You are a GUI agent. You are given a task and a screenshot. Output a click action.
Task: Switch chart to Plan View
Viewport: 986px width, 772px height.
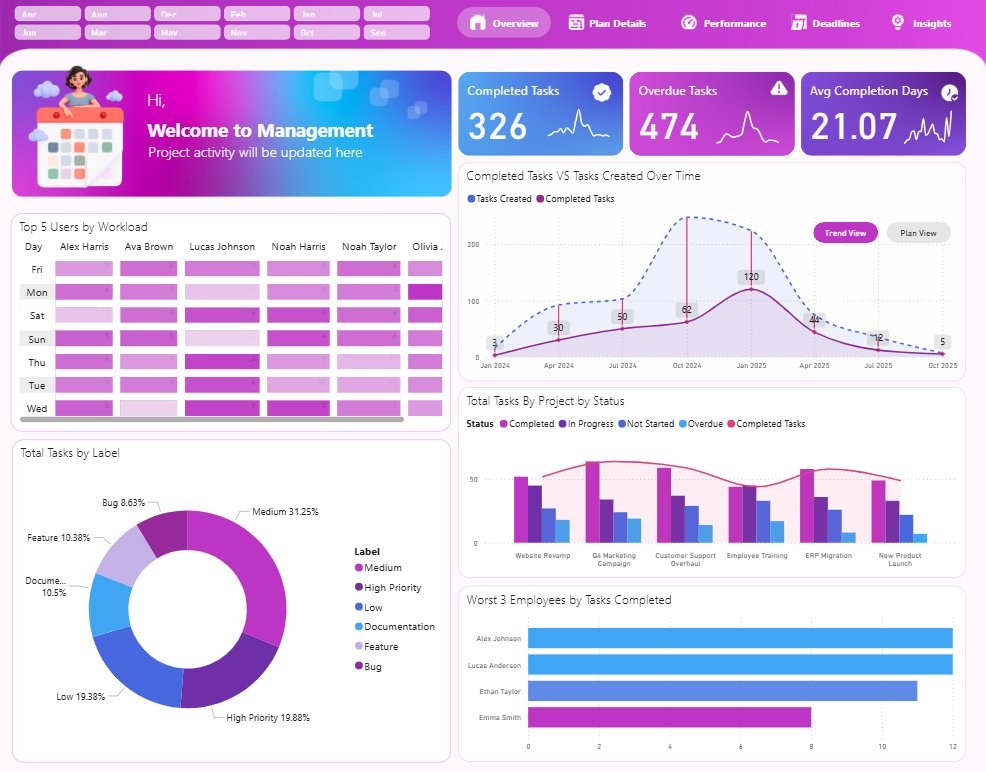(x=918, y=233)
